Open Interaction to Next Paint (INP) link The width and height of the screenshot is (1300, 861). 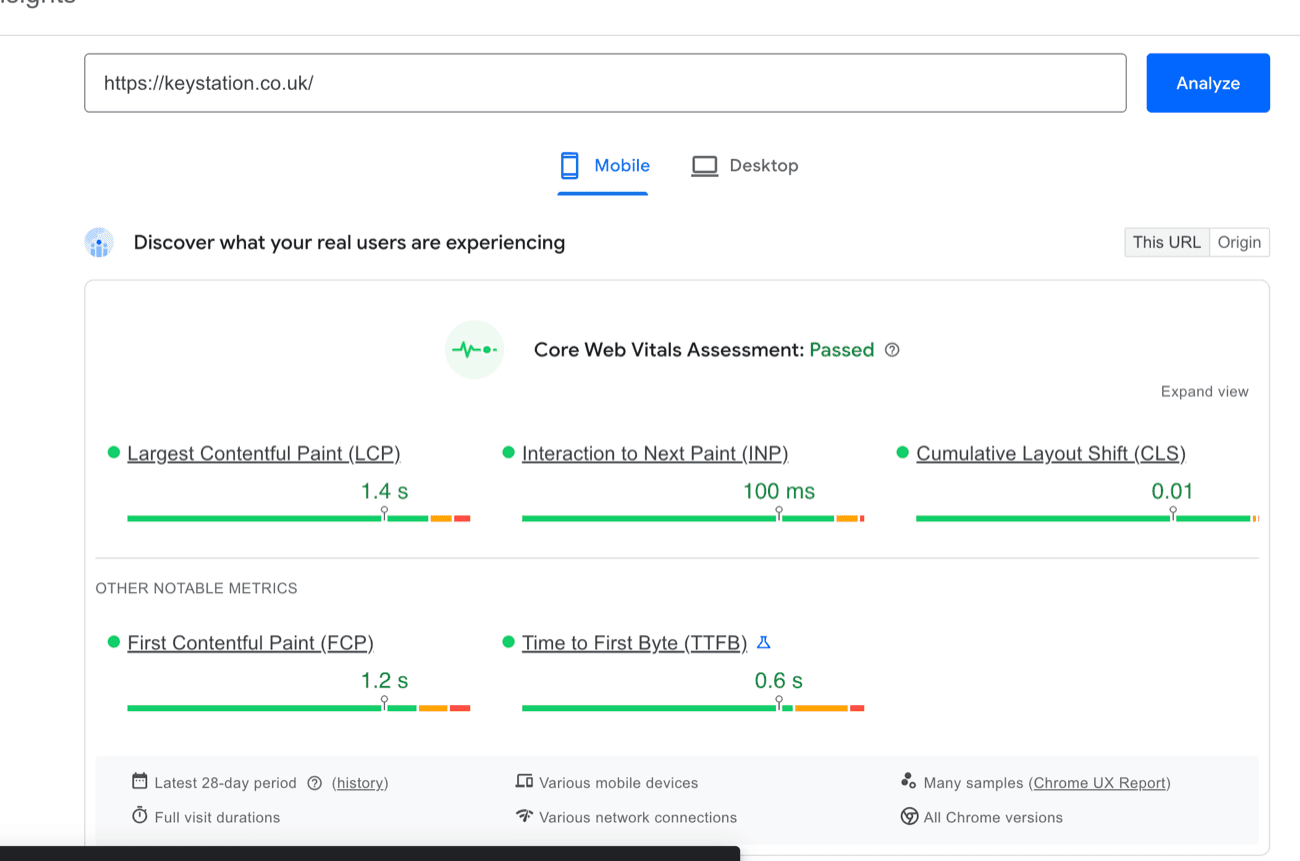(655, 454)
